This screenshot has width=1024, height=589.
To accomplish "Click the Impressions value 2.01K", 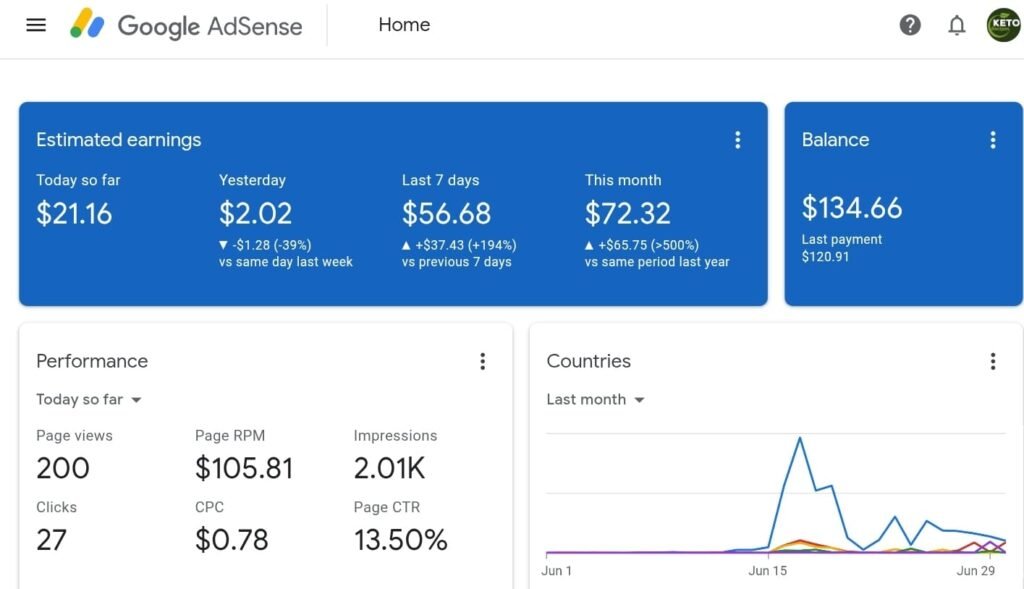I will click(x=389, y=468).
